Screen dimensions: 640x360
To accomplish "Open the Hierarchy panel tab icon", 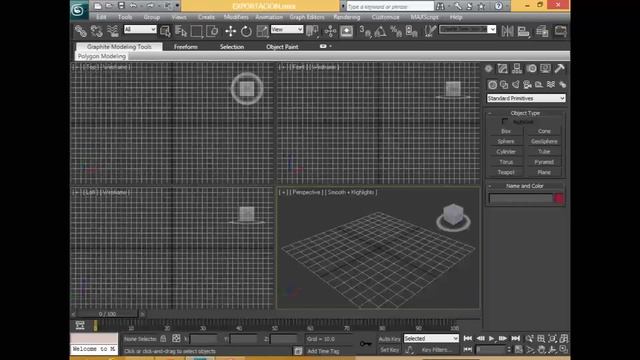I will tap(517, 69).
